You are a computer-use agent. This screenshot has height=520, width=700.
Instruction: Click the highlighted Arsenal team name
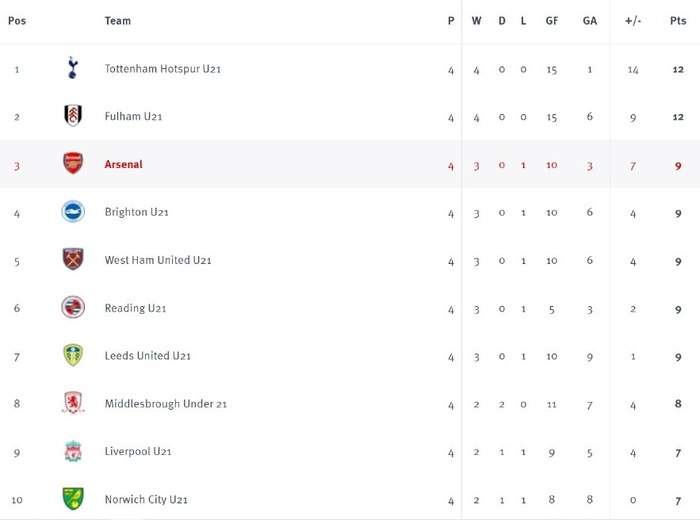[x=124, y=164]
